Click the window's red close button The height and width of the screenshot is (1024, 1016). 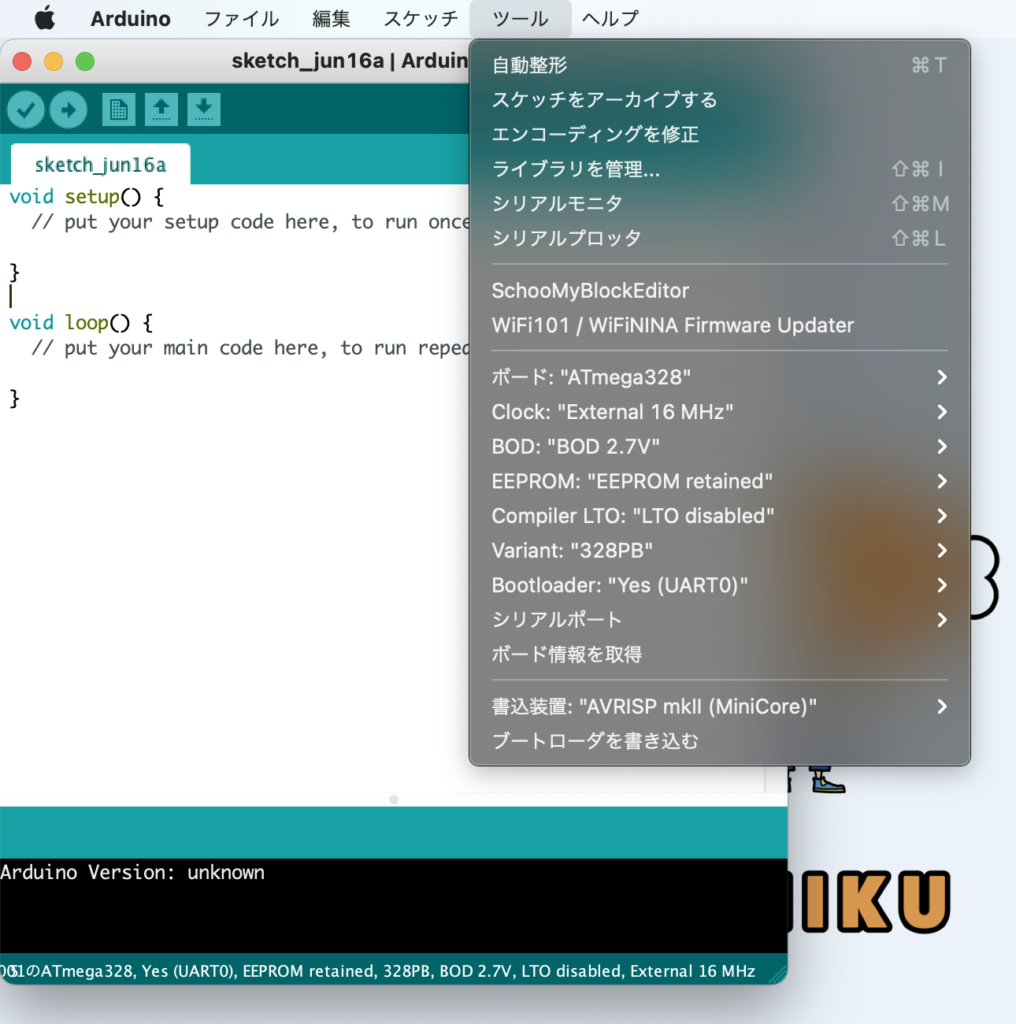pyautogui.click(x=22, y=61)
